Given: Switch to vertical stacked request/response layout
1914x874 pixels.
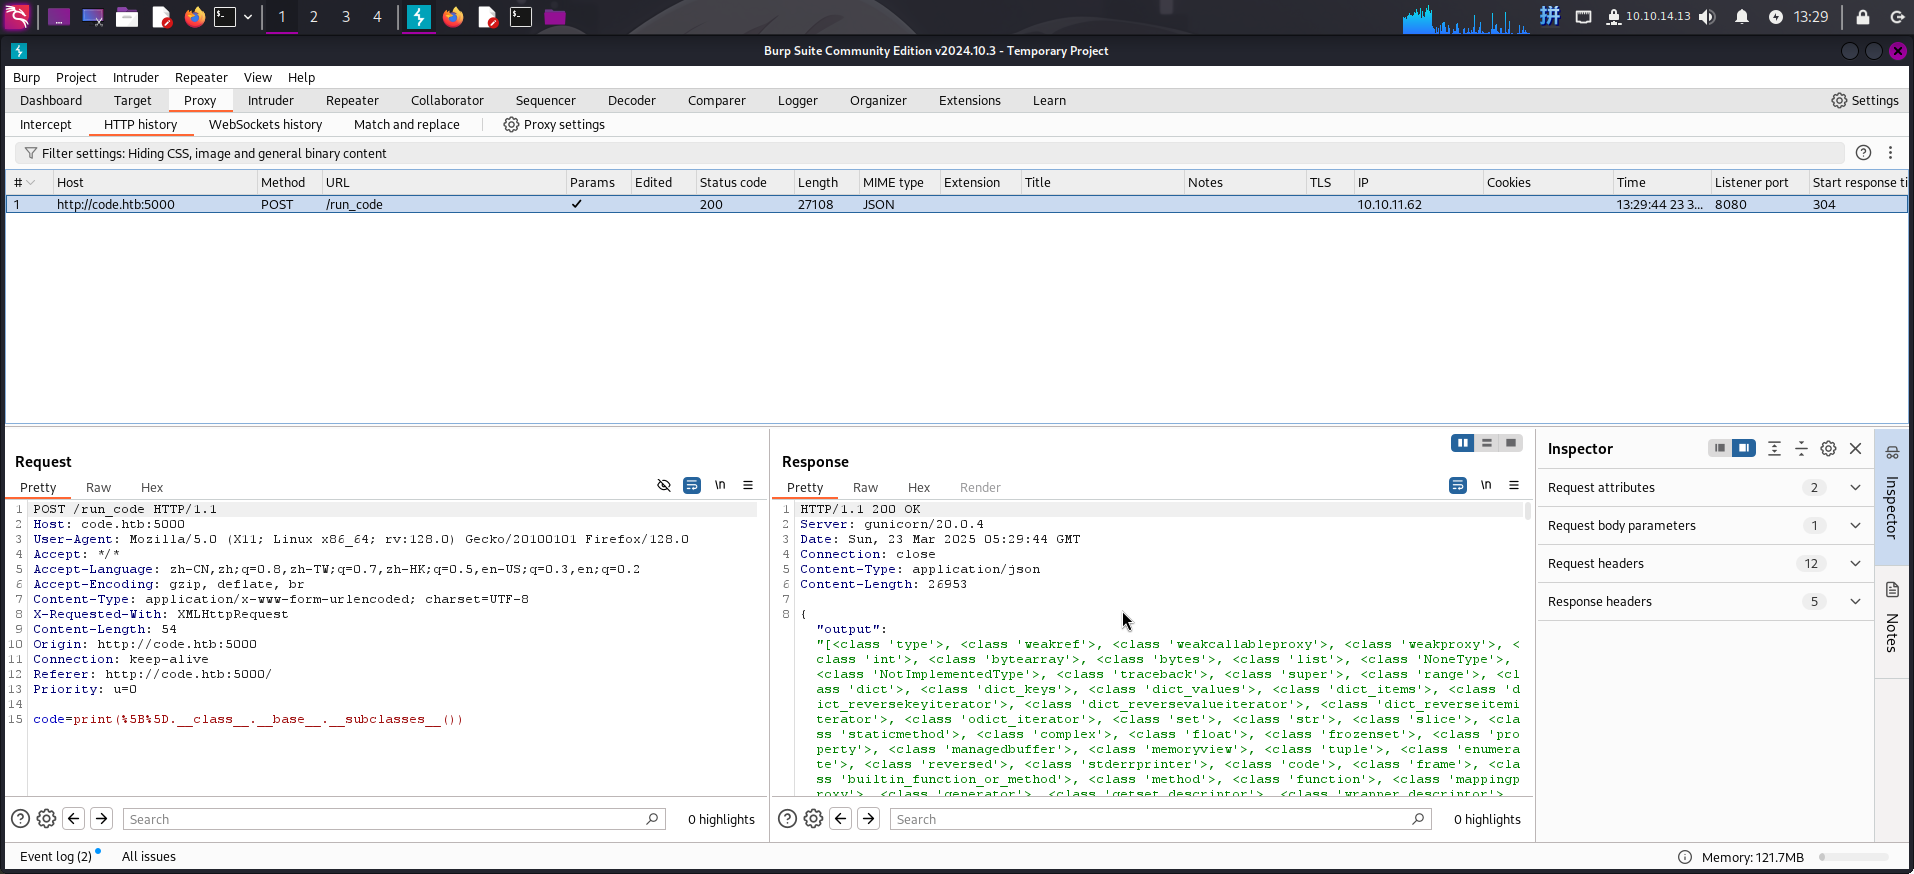Looking at the screenshot, I should point(1487,443).
